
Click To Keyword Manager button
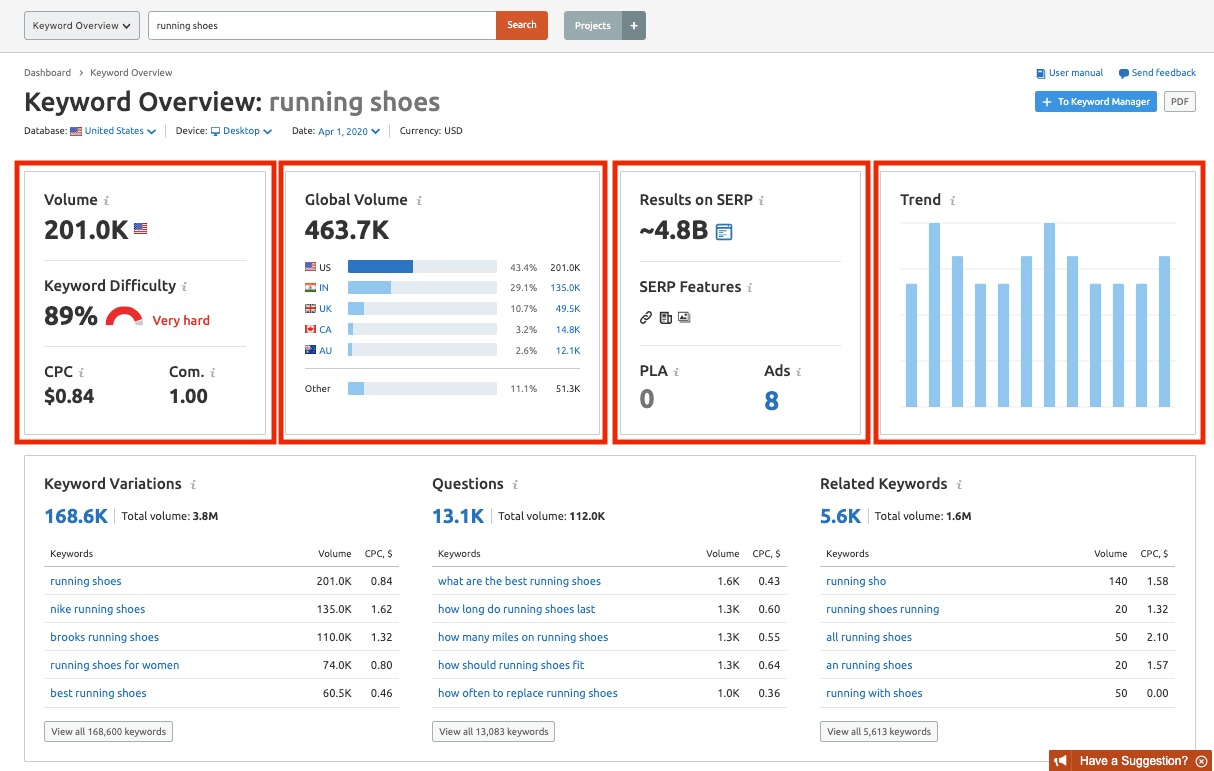(1096, 102)
